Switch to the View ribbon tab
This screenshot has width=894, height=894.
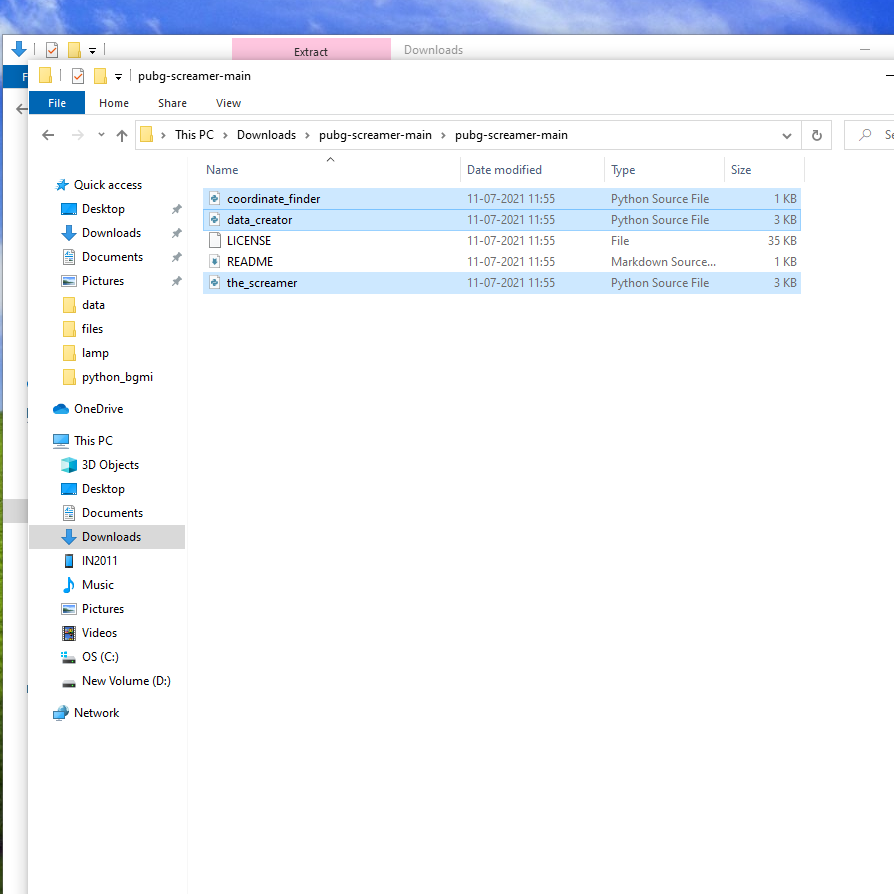(228, 103)
